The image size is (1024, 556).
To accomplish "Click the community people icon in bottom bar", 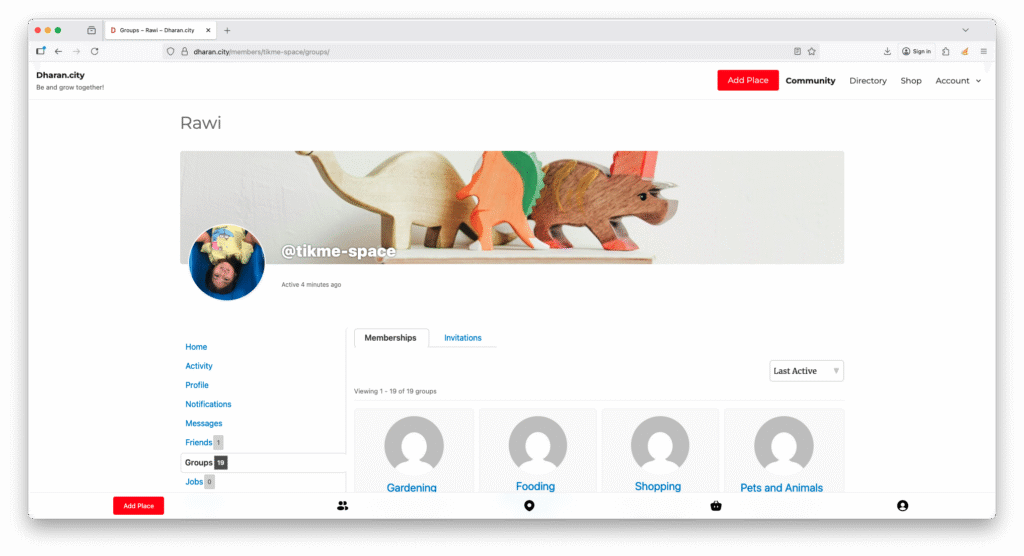I will click(343, 506).
